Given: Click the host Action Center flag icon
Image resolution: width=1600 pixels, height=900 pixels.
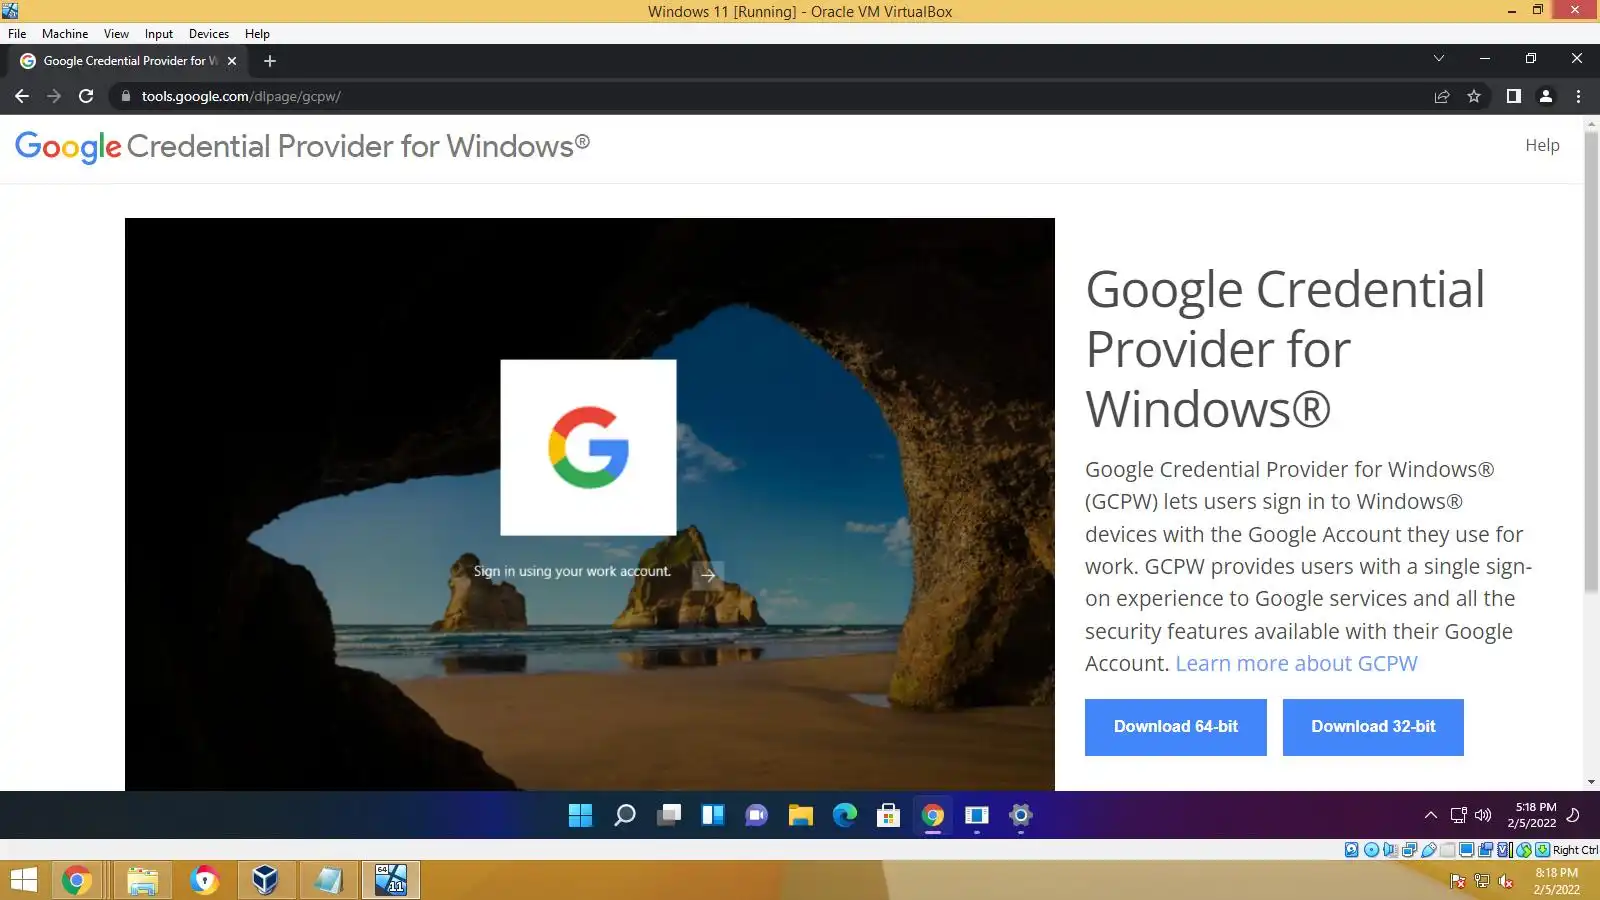Looking at the screenshot, I should click(1457, 881).
